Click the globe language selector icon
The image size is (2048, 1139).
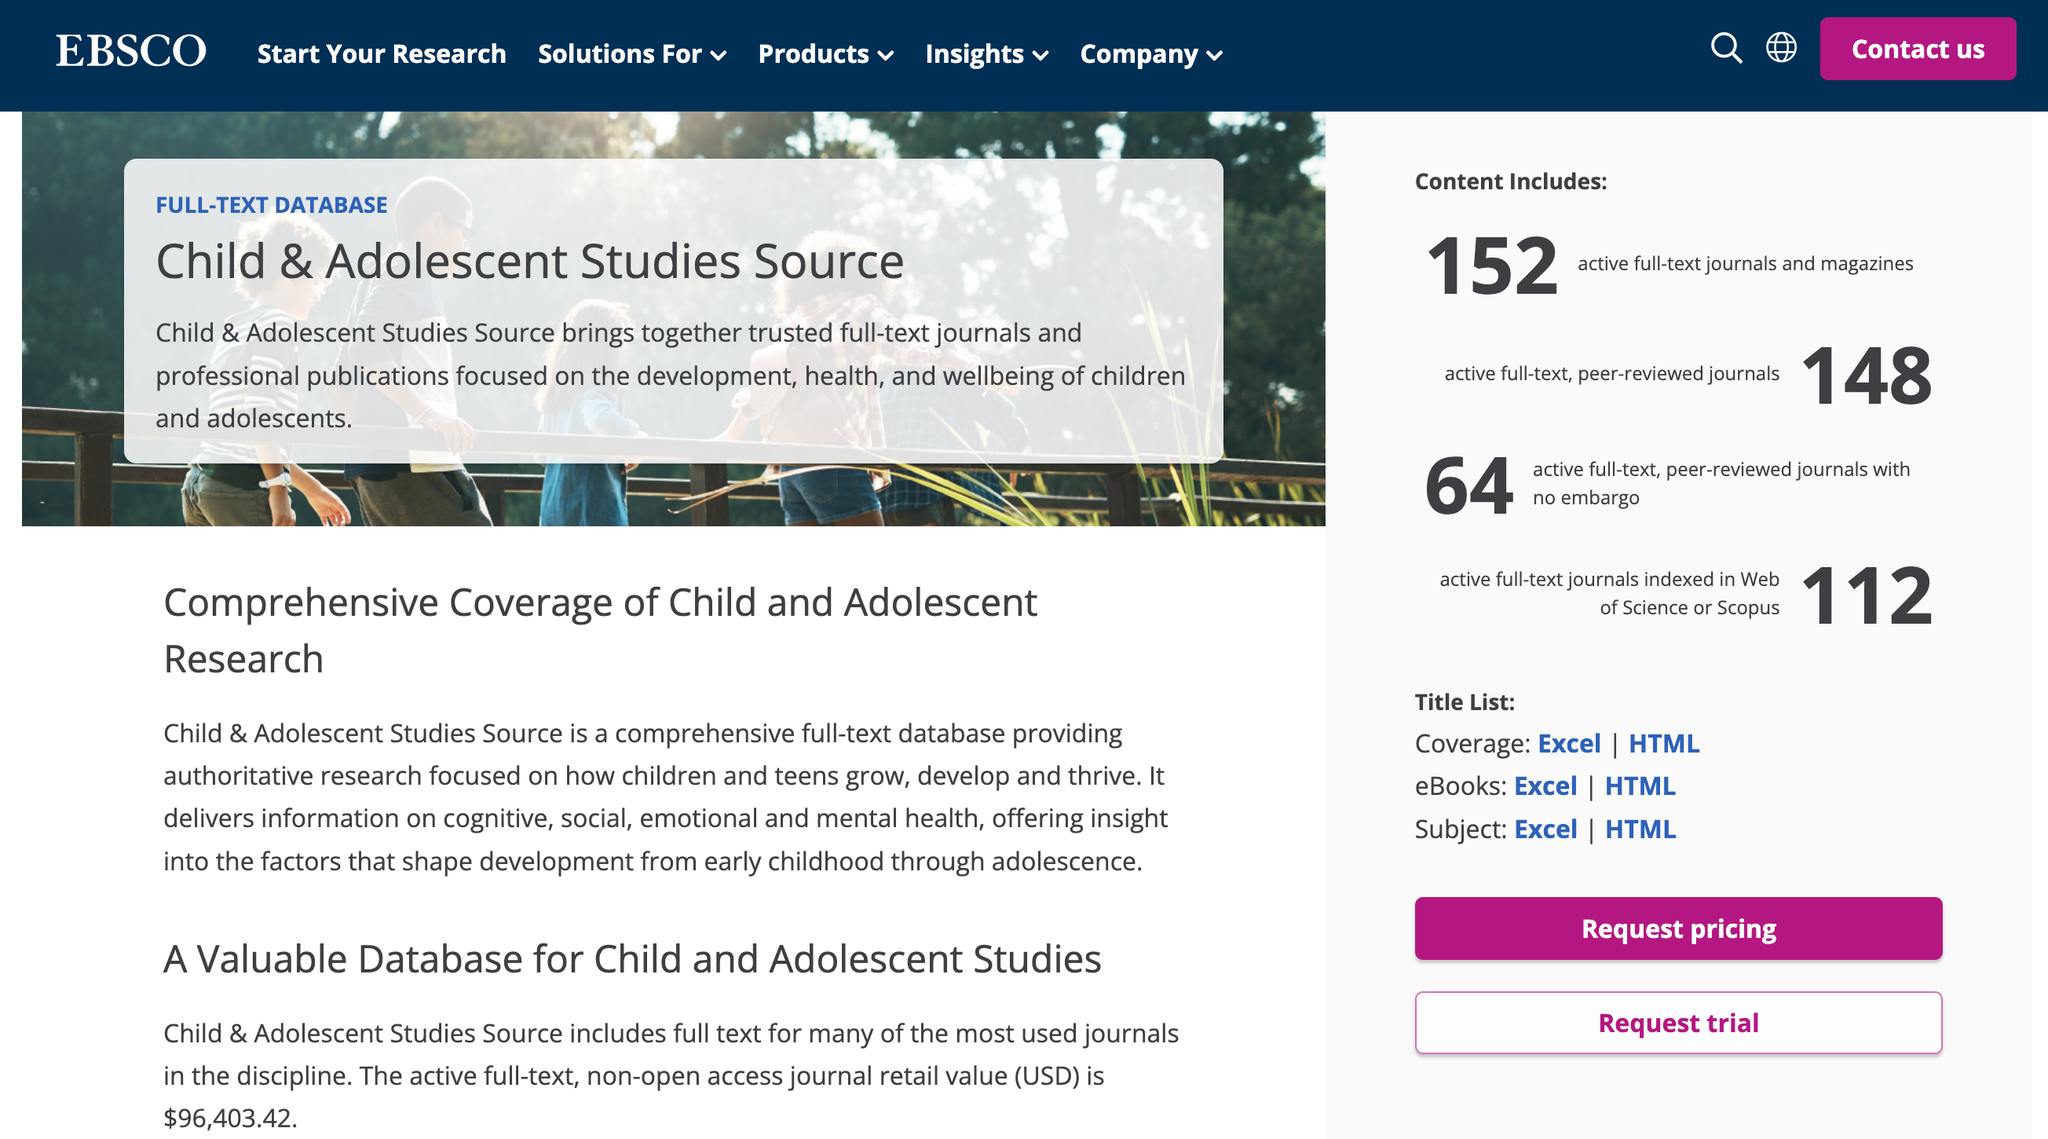(x=1781, y=47)
